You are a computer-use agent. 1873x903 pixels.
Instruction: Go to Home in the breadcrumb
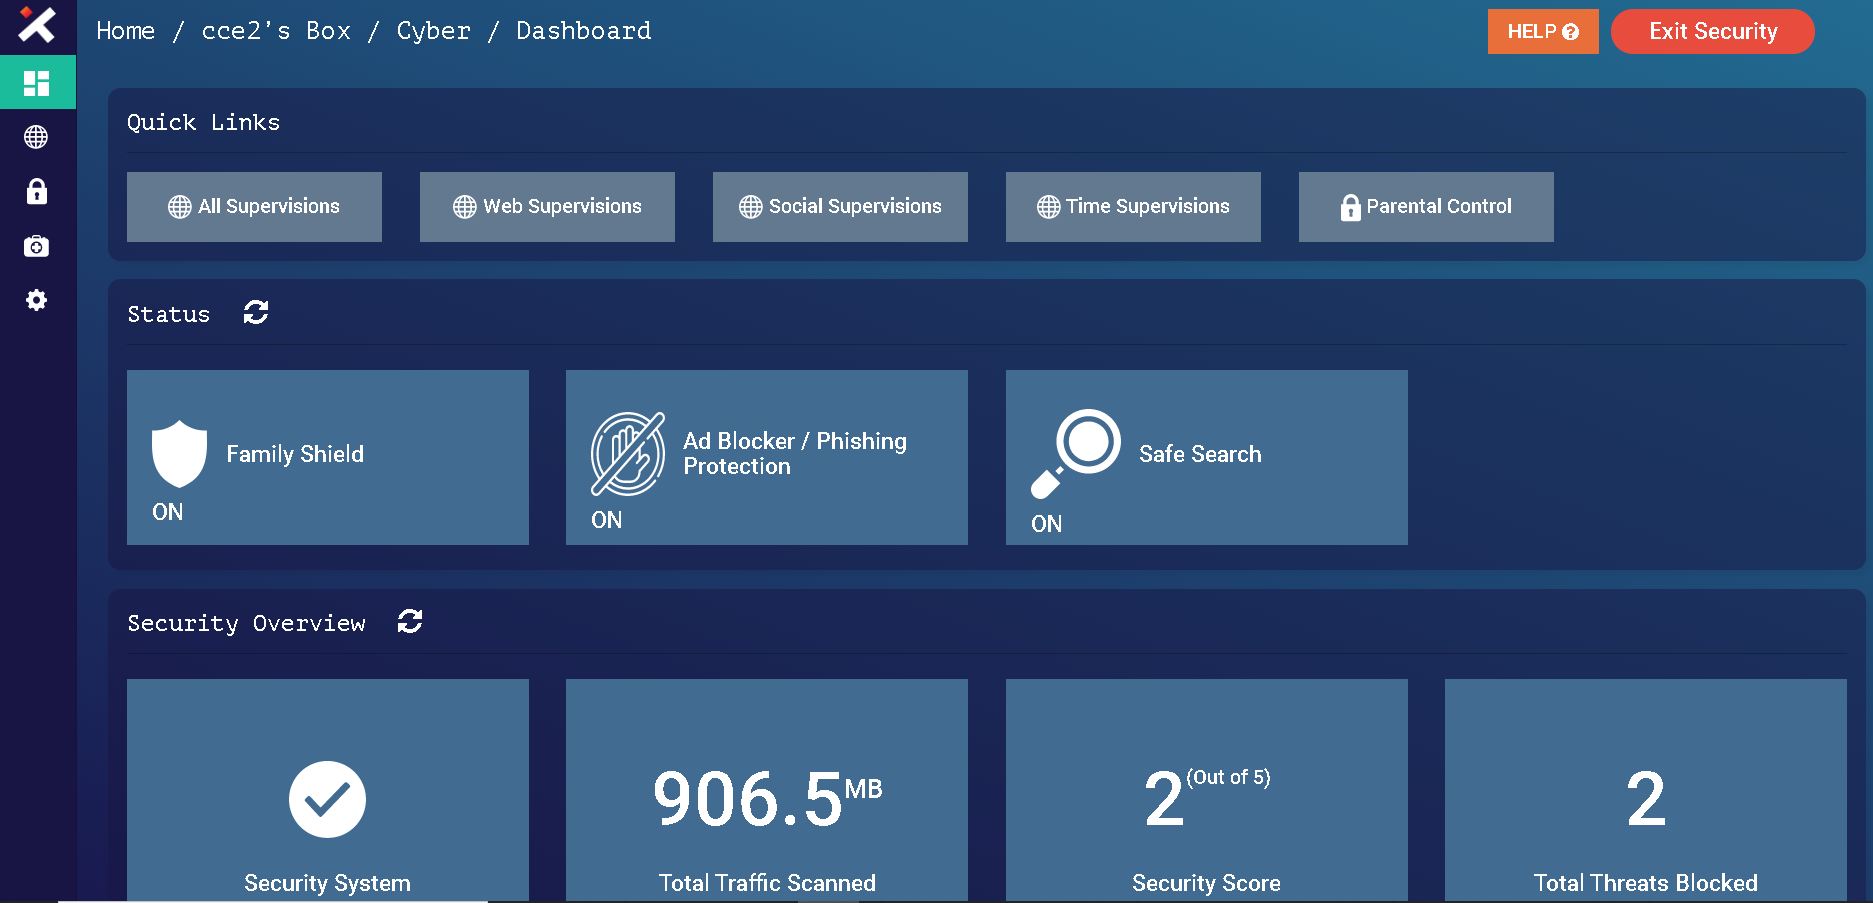point(126,31)
